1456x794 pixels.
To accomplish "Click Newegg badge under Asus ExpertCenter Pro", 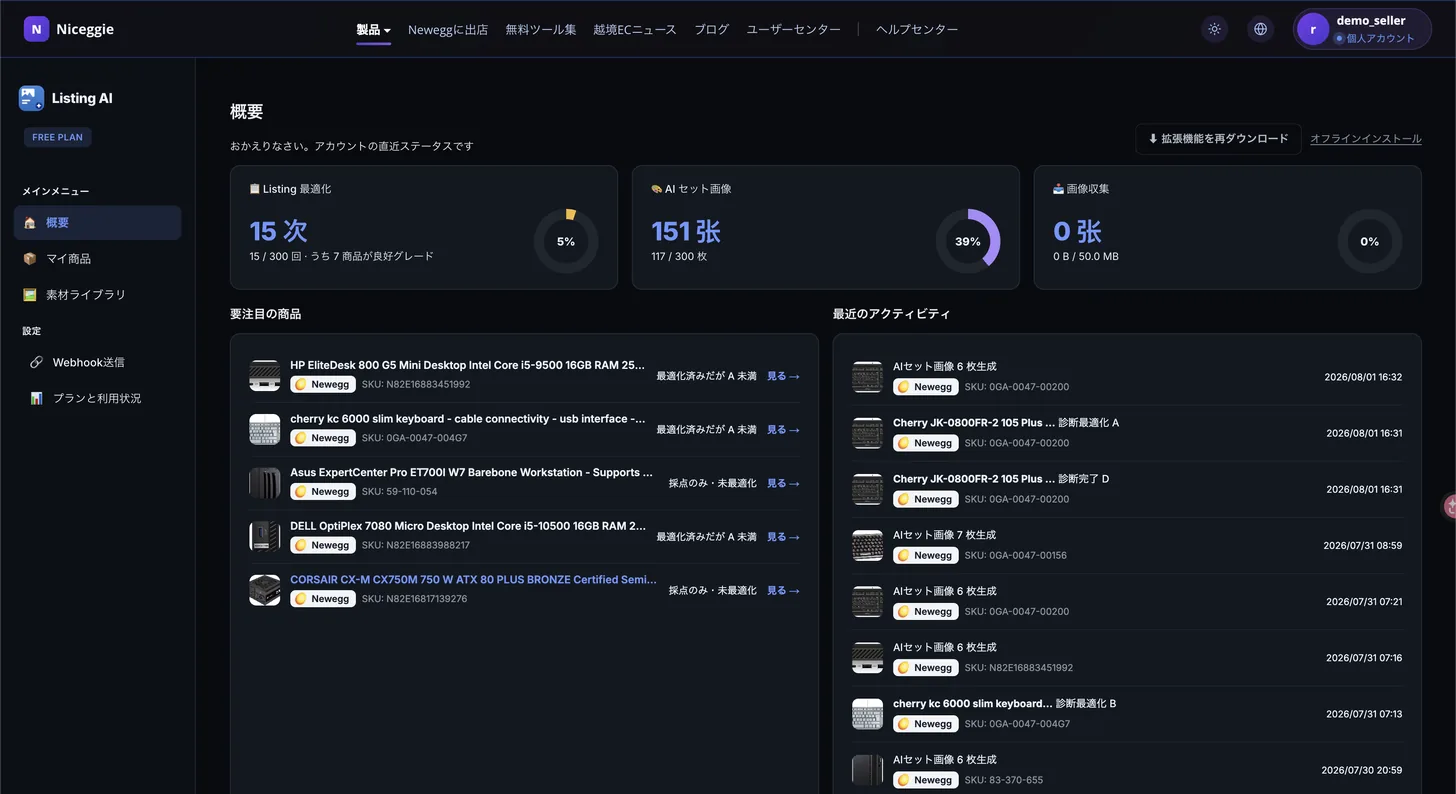I will 323,492.
